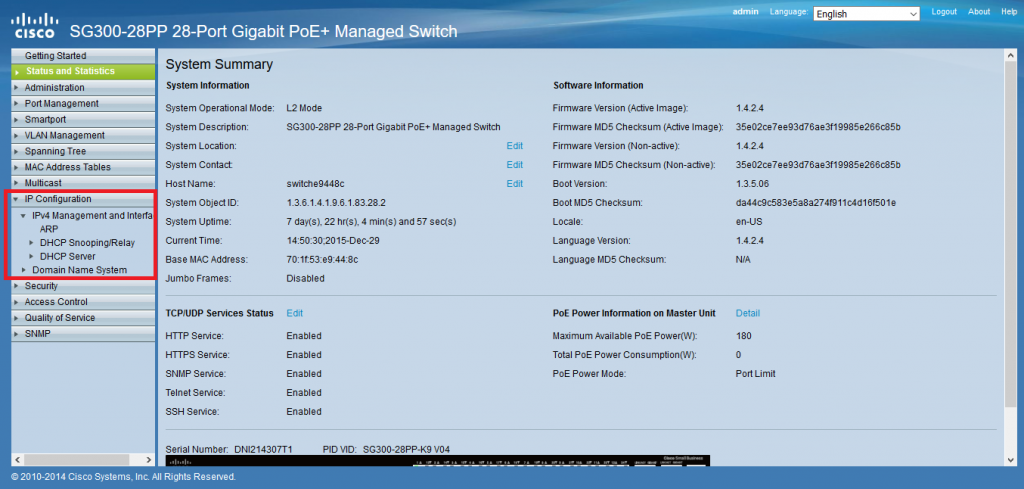Click Boot MD5 Checksum value
1024x489 pixels.
[x=816, y=202]
